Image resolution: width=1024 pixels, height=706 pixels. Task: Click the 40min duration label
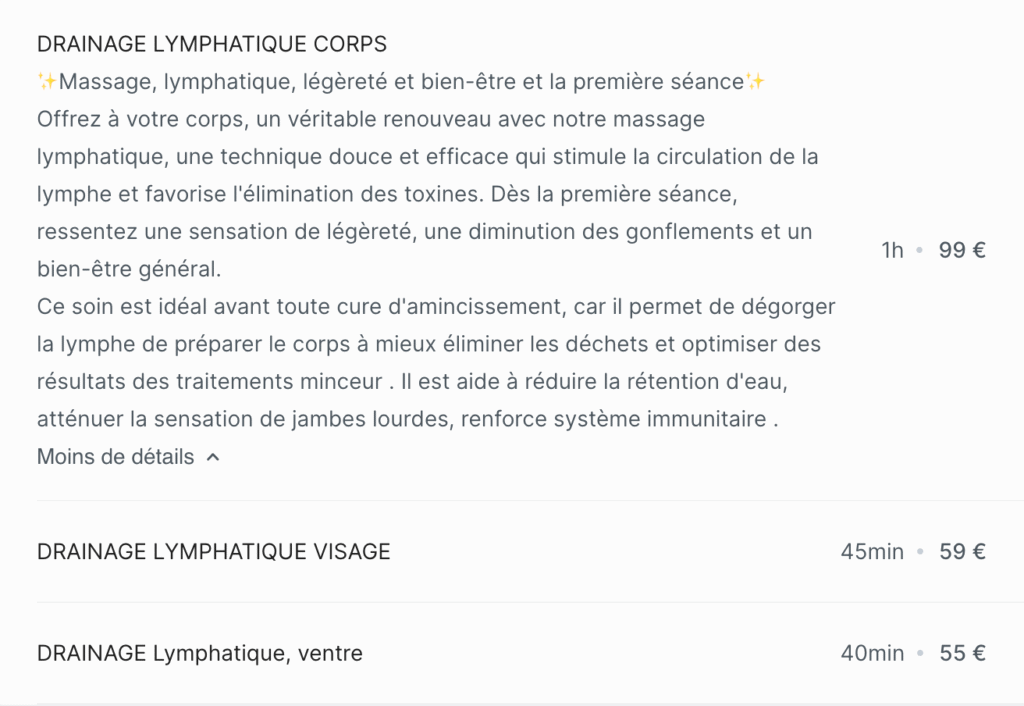tap(872, 653)
